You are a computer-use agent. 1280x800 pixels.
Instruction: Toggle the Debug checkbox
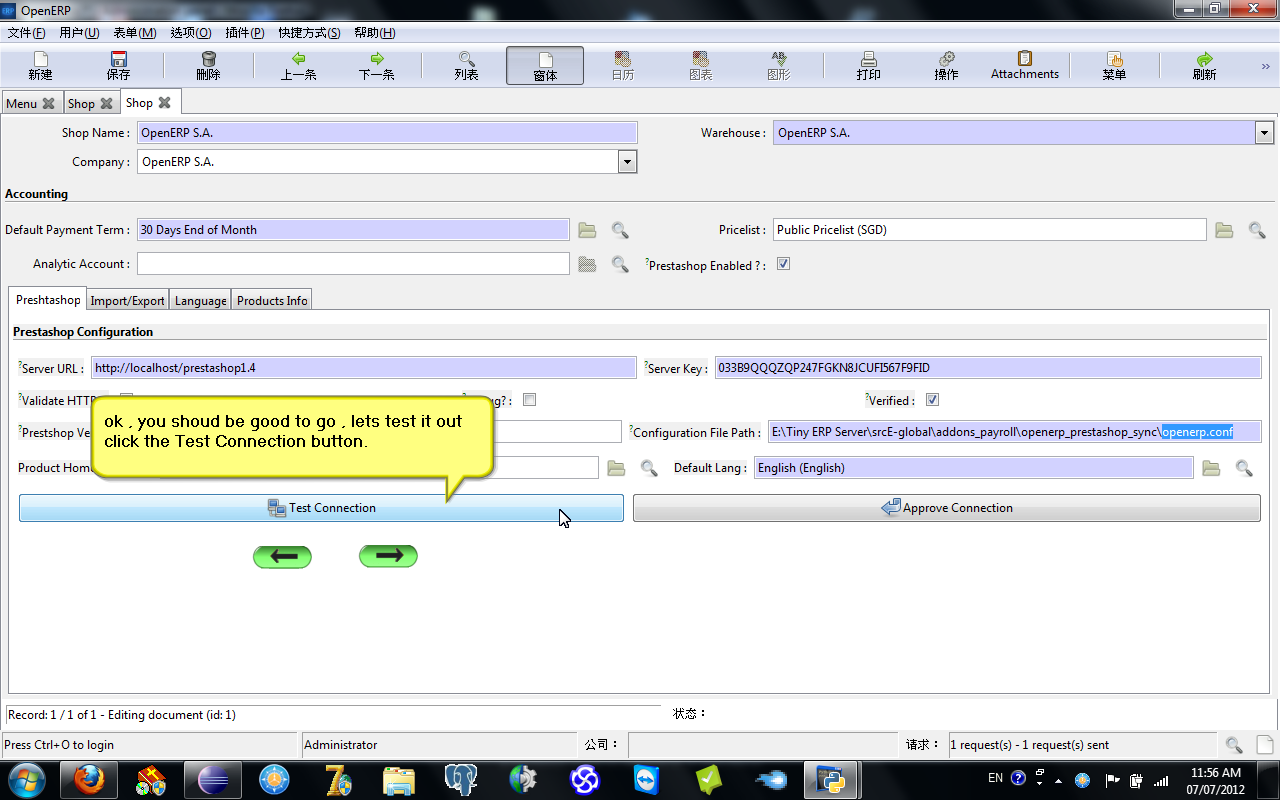click(x=530, y=400)
